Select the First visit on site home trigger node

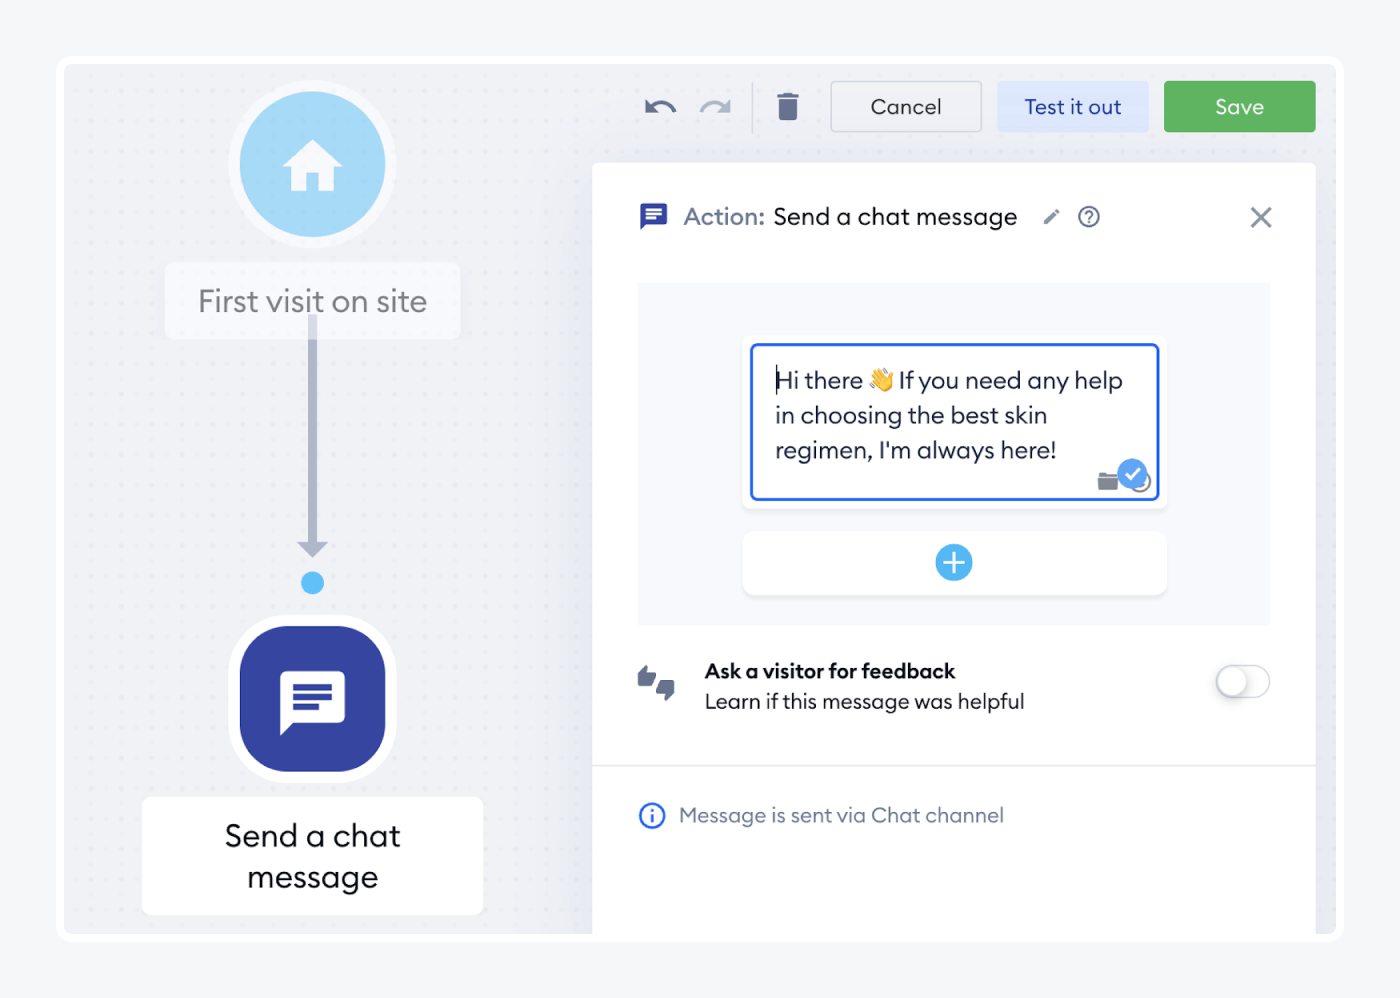coord(313,164)
